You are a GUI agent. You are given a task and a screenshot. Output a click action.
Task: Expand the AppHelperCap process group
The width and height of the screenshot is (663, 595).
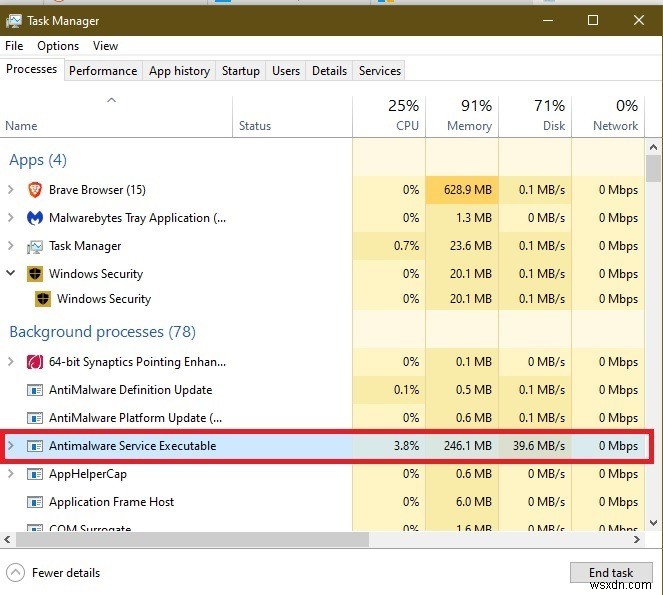point(11,474)
